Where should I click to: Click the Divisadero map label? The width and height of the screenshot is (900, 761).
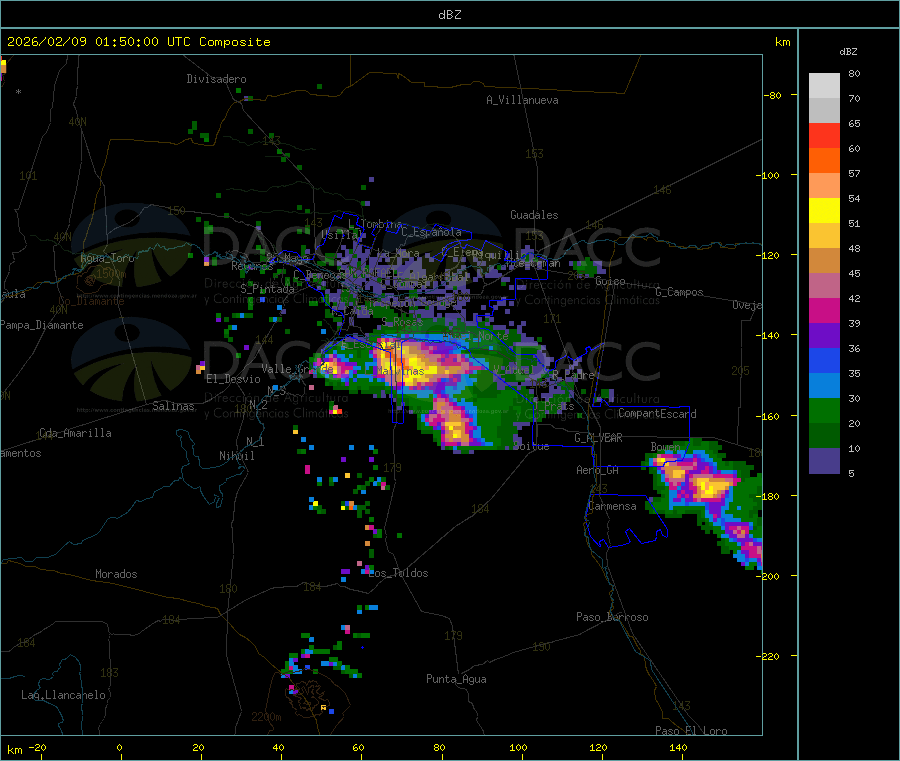[x=216, y=79]
